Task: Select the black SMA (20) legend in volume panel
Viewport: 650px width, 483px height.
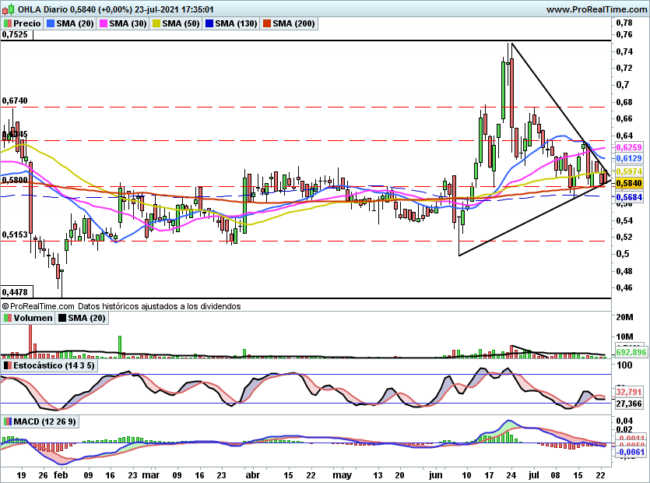Action: click(82, 318)
